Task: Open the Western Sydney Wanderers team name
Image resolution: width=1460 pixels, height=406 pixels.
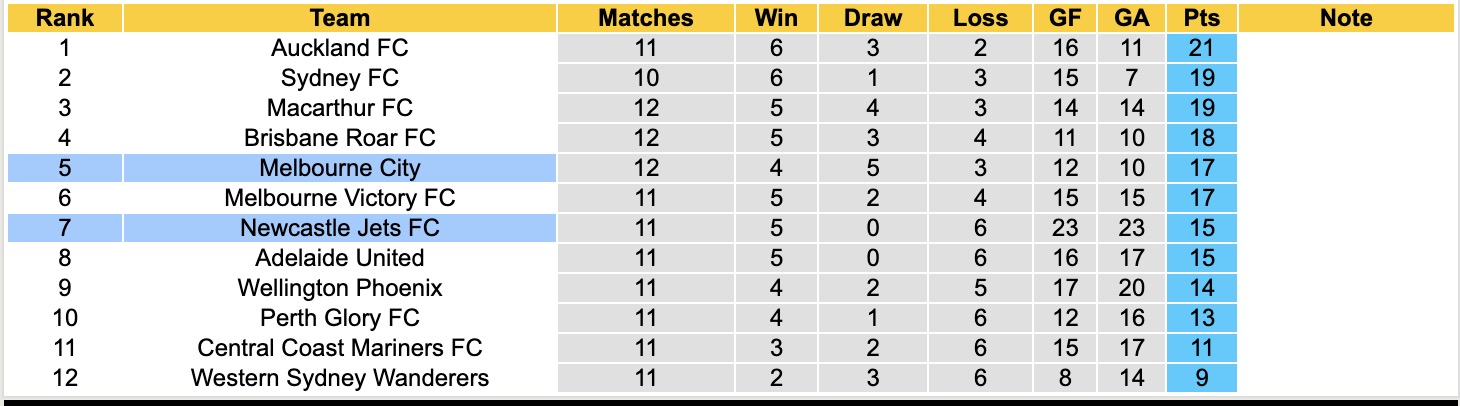Action: (x=339, y=378)
